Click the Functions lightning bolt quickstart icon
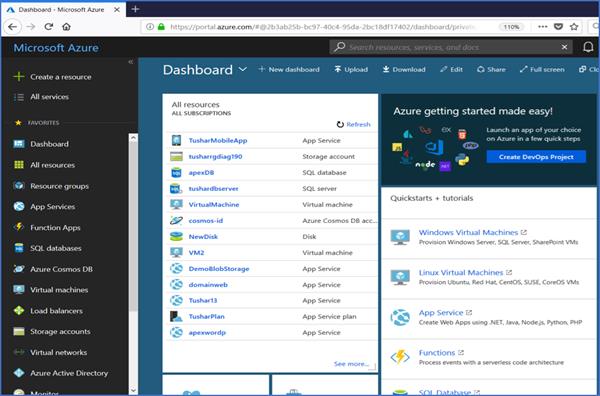 click(400, 357)
